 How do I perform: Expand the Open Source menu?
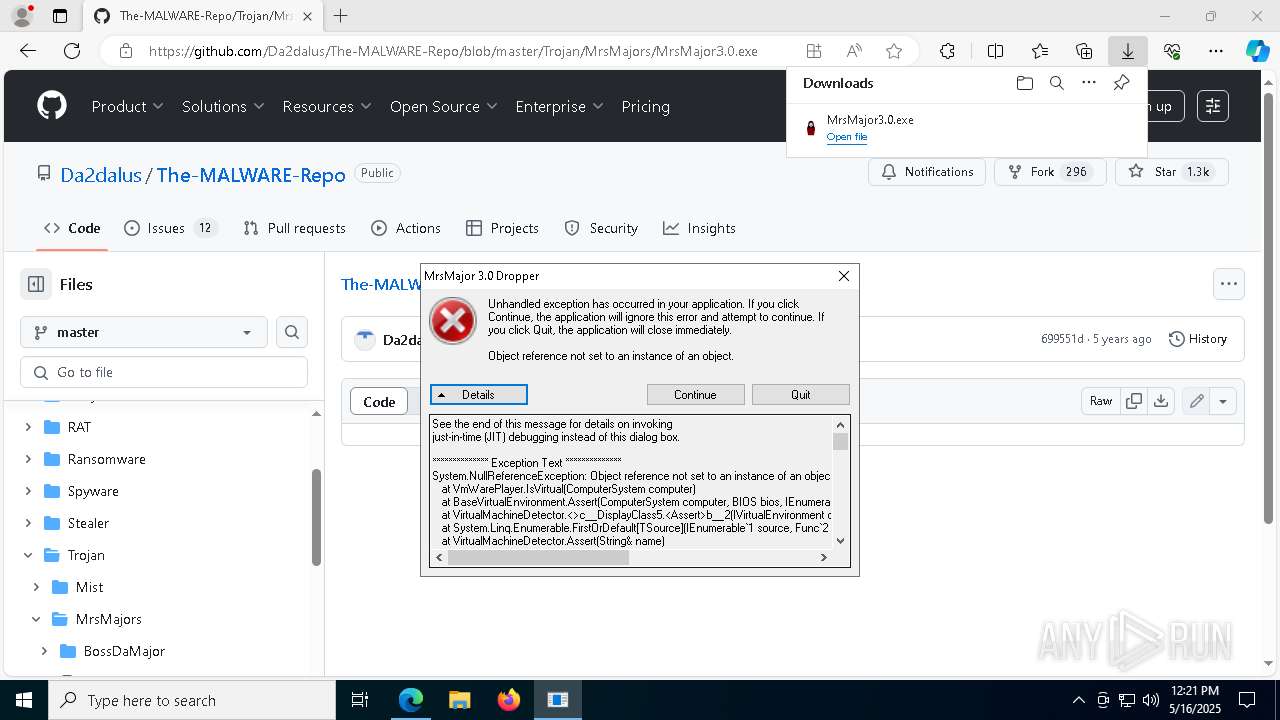tap(442, 106)
